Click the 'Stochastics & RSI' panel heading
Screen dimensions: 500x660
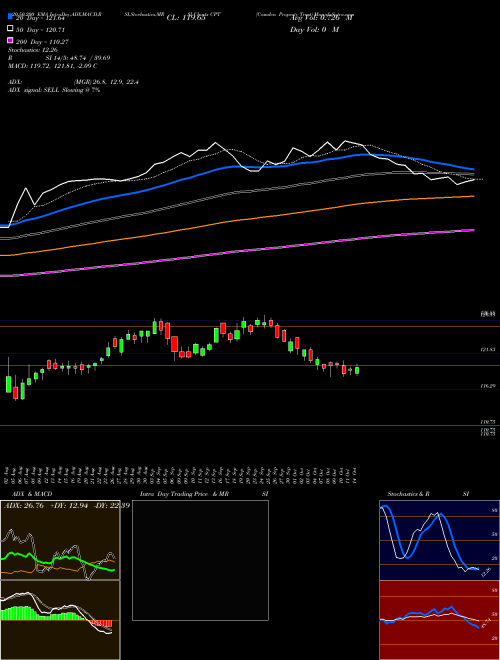pos(428,494)
